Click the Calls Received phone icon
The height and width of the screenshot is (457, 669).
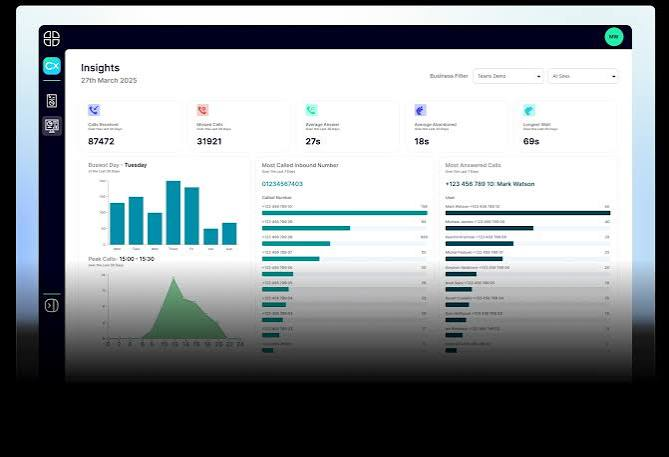pyautogui.click(x=94, y=110)
